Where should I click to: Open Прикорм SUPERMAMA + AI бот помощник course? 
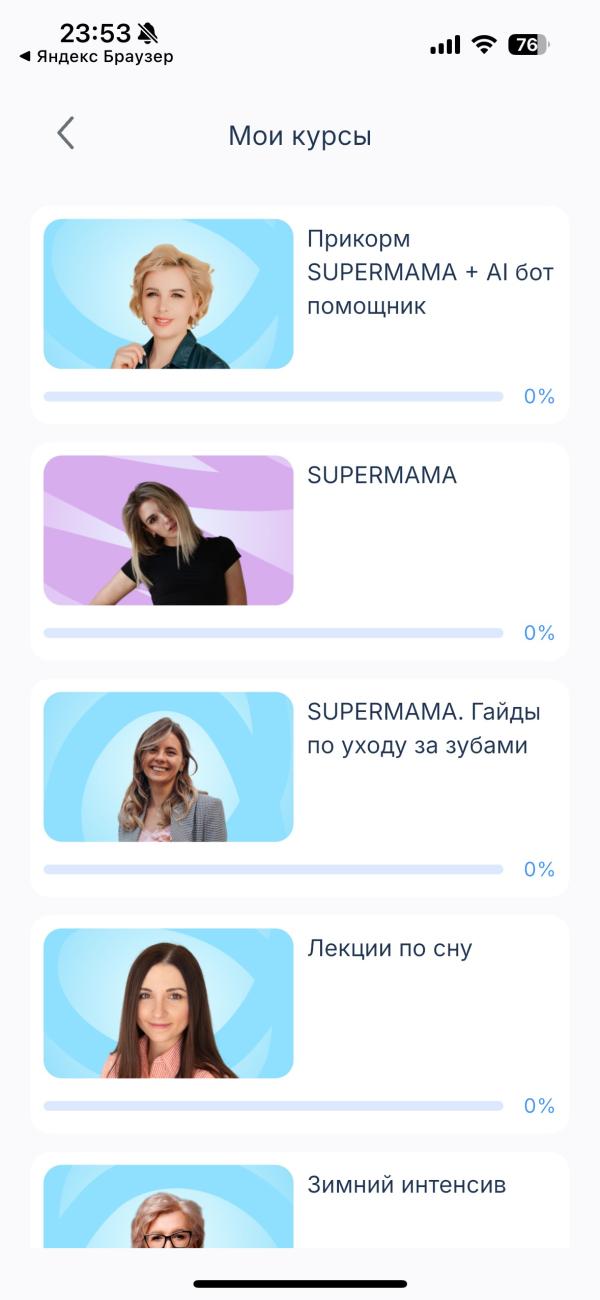click(x=430, y=273)
